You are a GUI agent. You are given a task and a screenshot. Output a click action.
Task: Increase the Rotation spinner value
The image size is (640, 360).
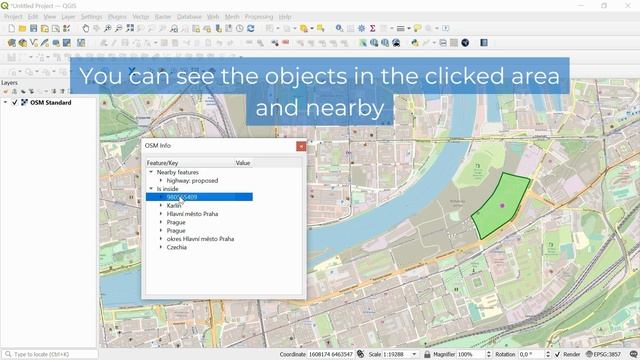pyautogui.click(x=548, y=352)
